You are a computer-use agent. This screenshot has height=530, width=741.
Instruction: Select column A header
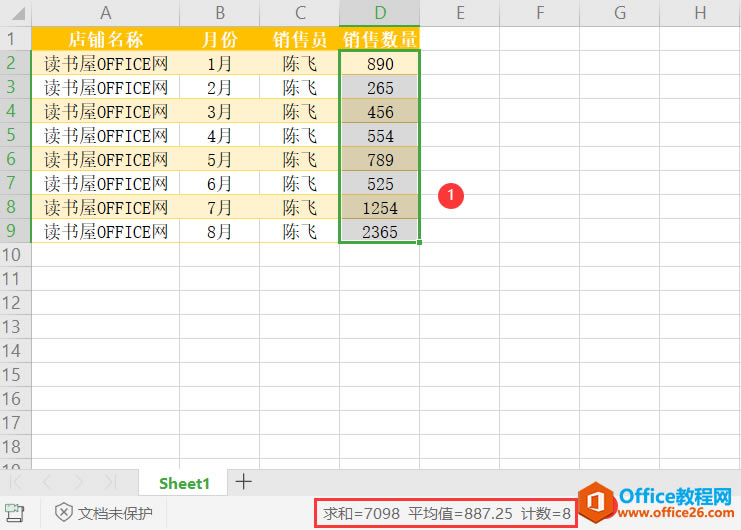[105, 13]
